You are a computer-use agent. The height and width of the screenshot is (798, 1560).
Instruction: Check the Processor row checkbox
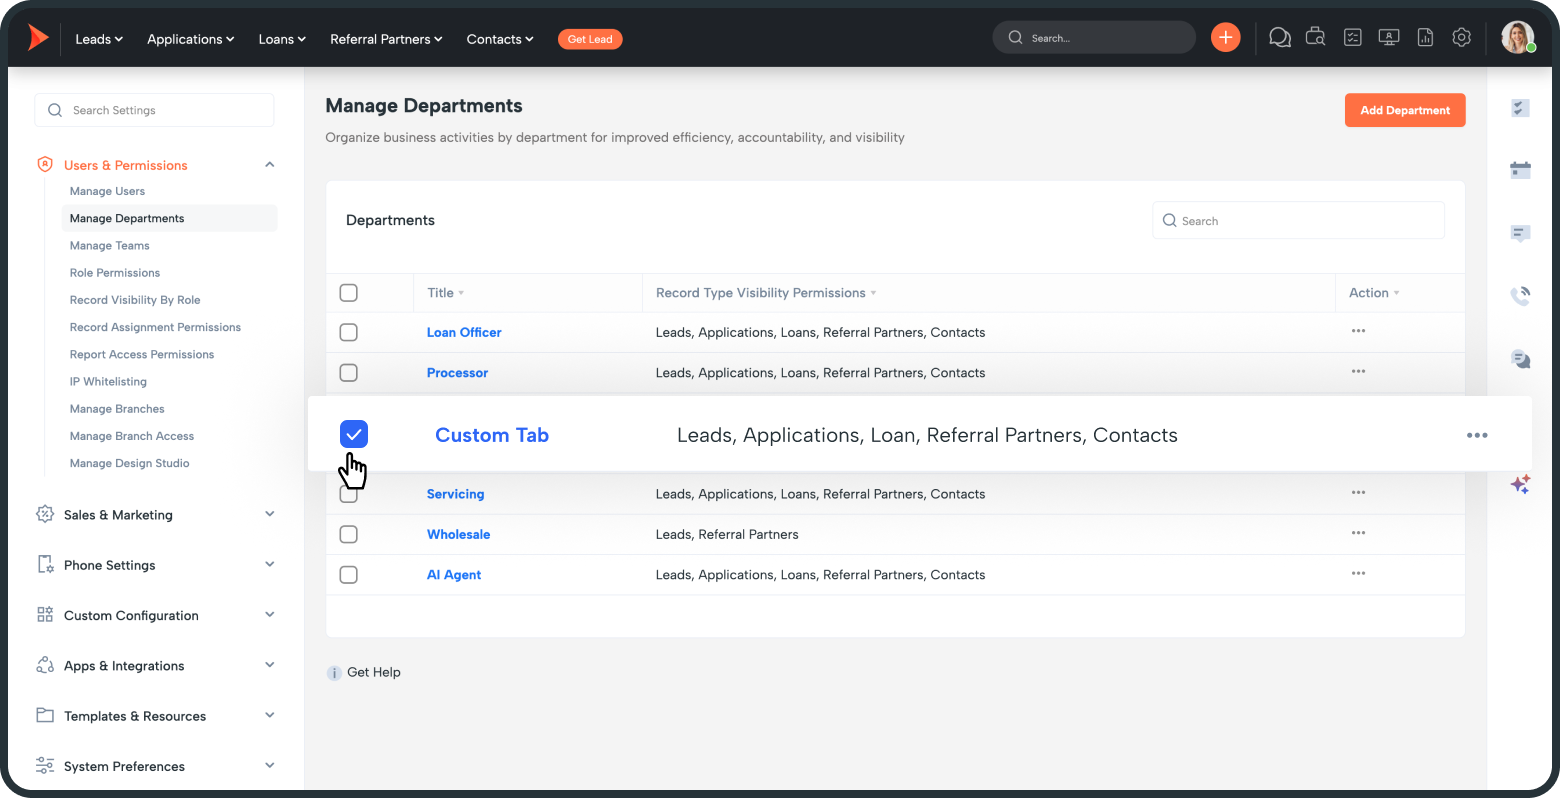point(348,372)
